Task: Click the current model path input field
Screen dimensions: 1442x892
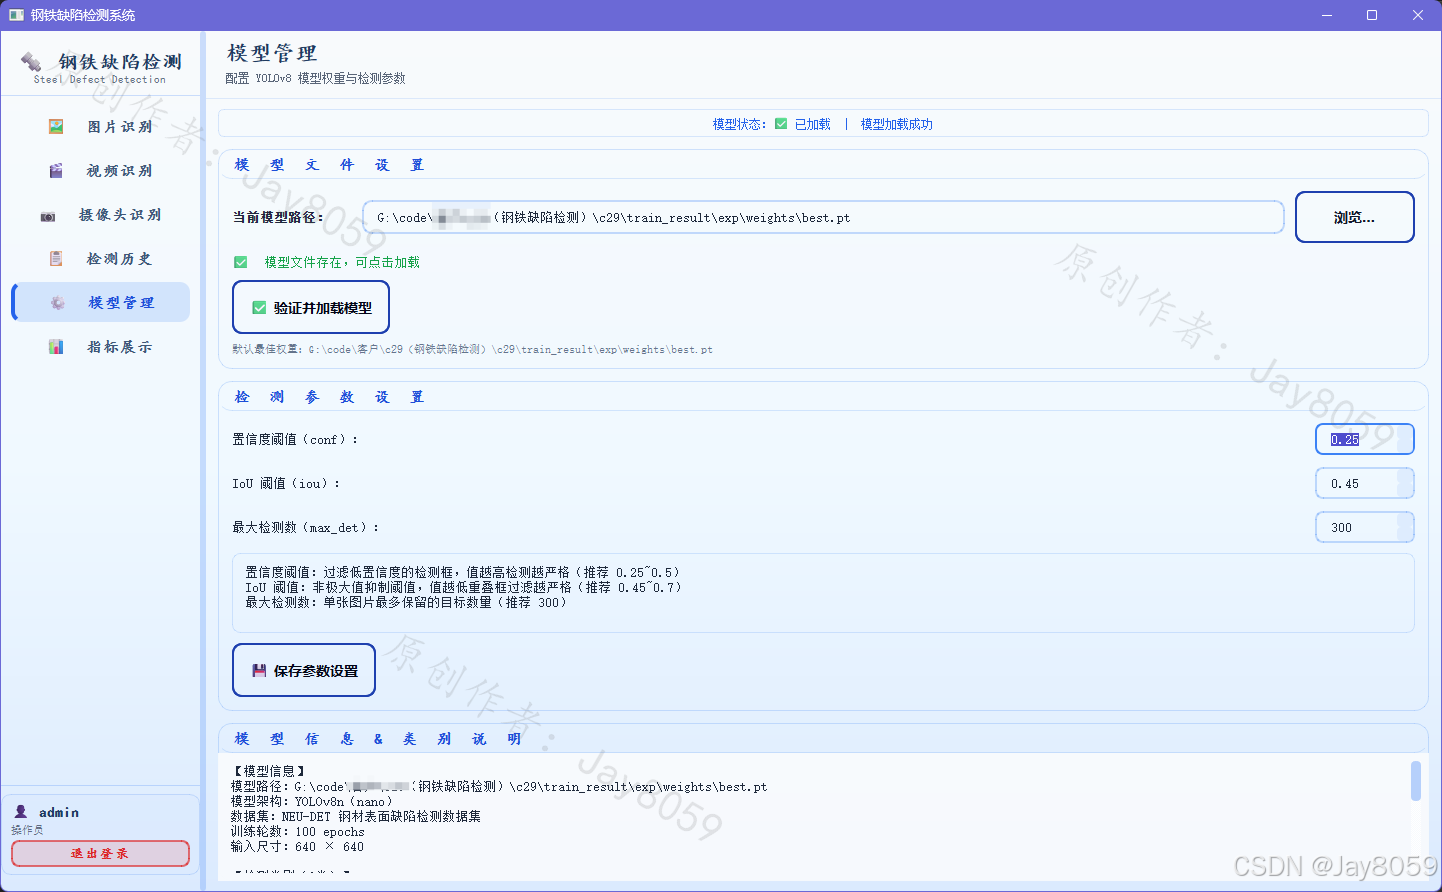Action: click(823, 217)
